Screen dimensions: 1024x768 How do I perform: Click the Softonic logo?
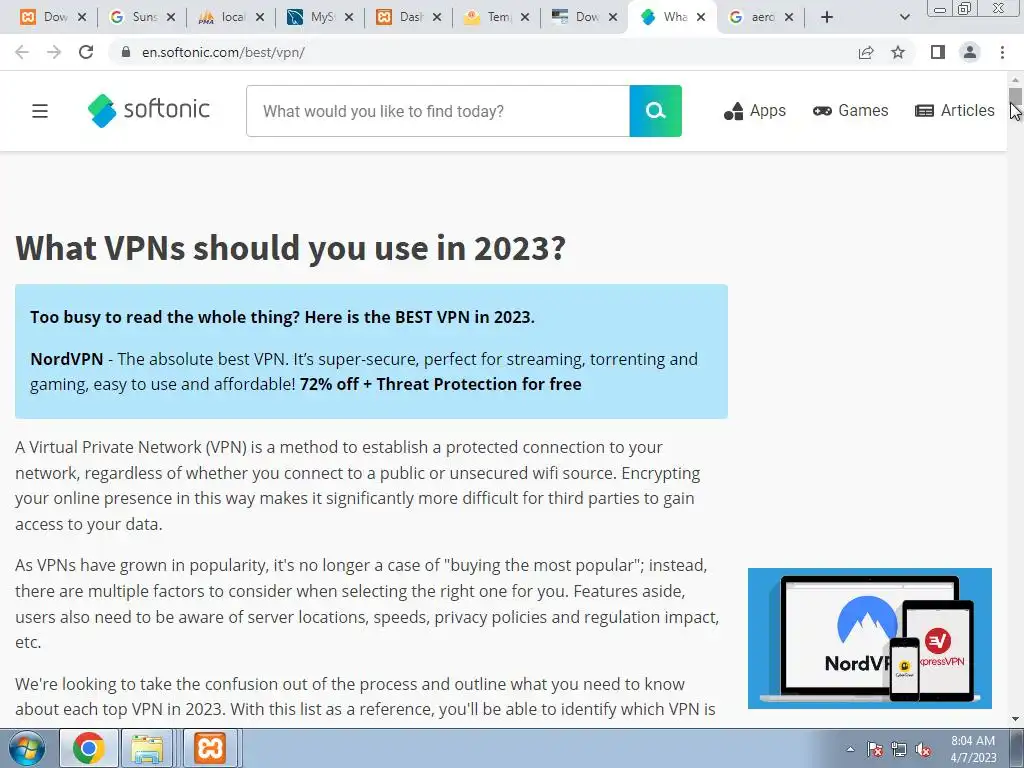[x=149, y=110]
